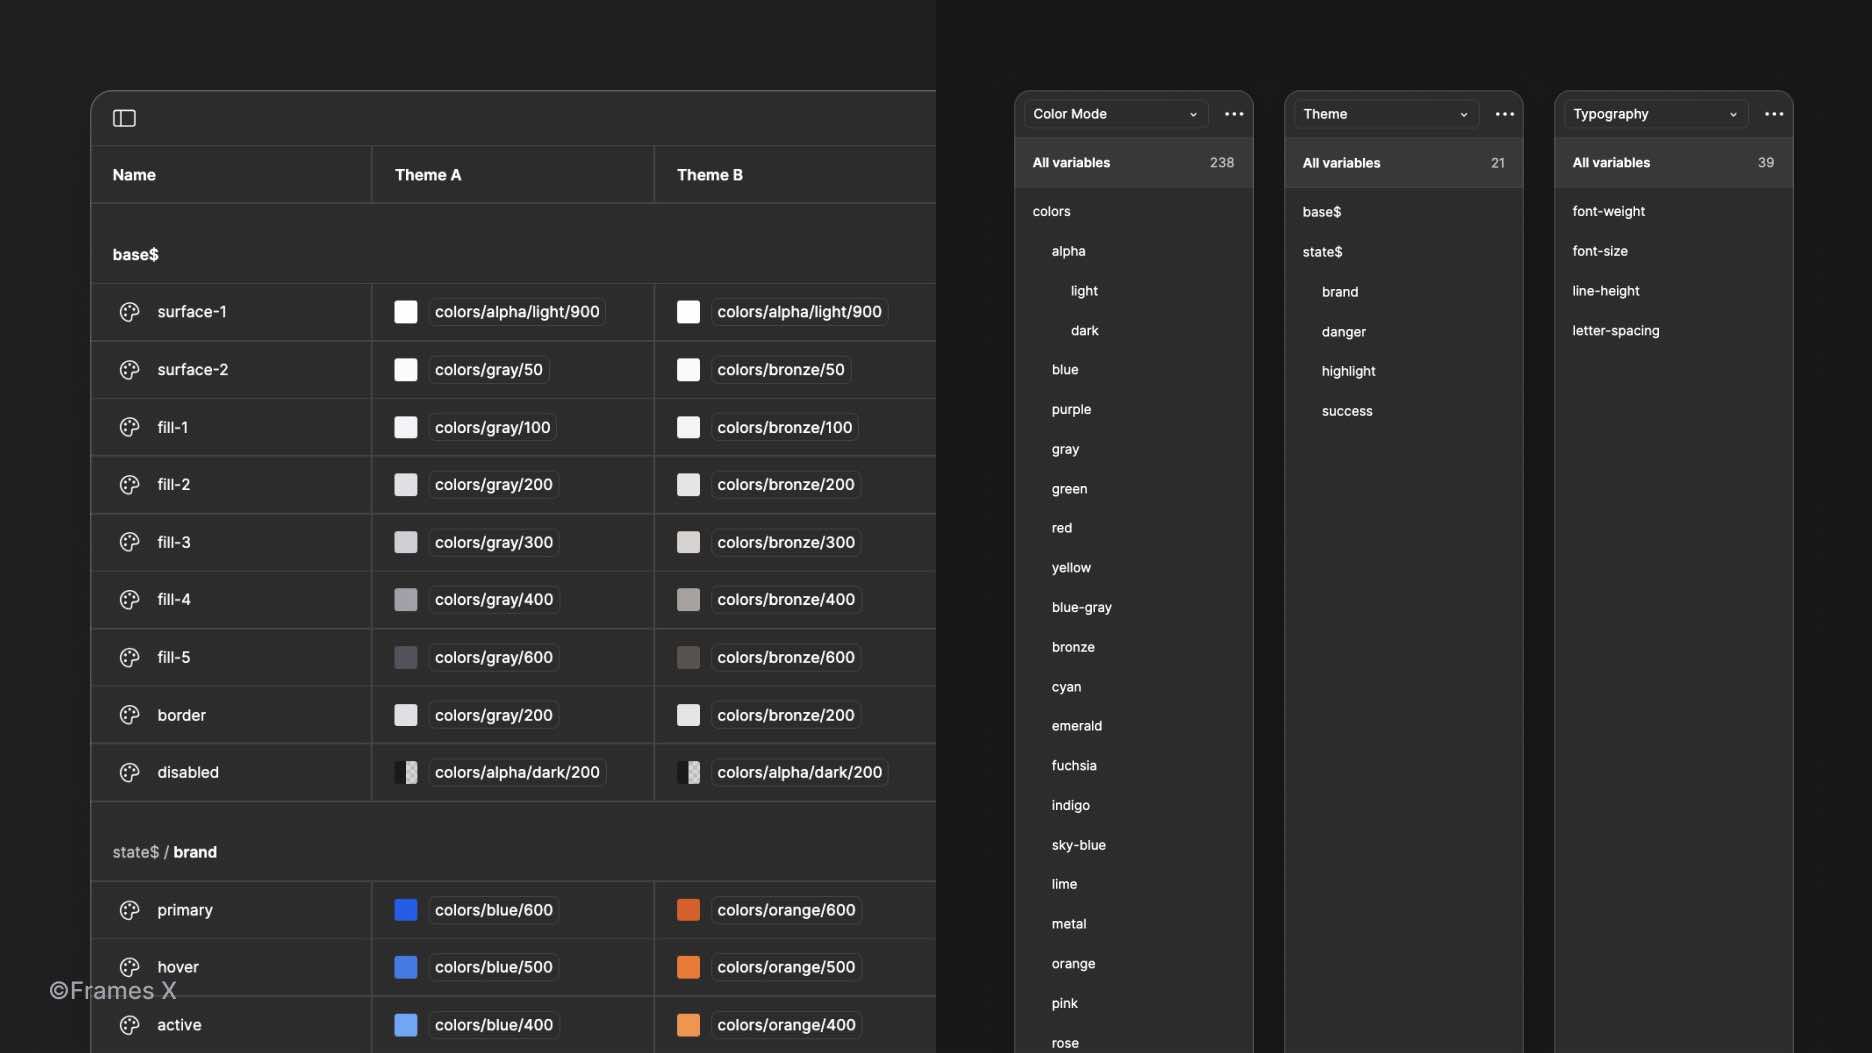Open more options menu for Theme collection
1872x1053 pixels.
pos(1504,113)
